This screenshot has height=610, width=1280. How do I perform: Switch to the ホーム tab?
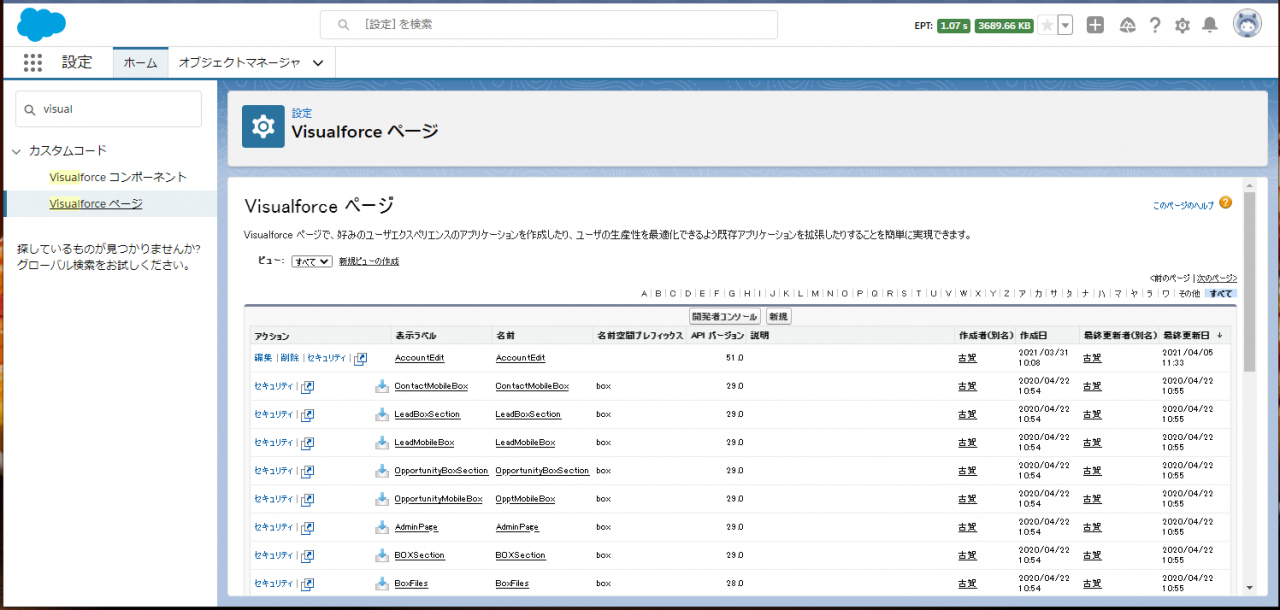[x=140, y=63]
